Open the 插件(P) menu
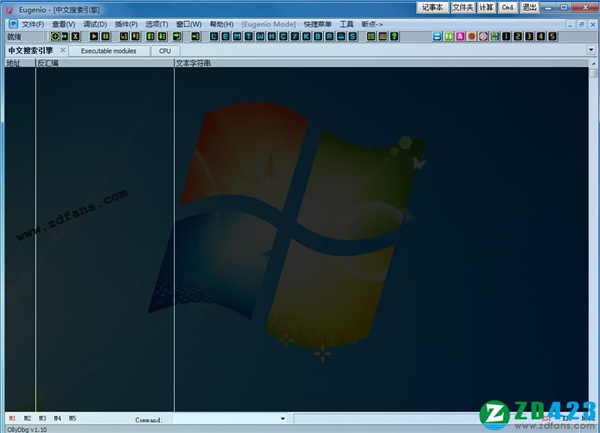 pos(126,24)
